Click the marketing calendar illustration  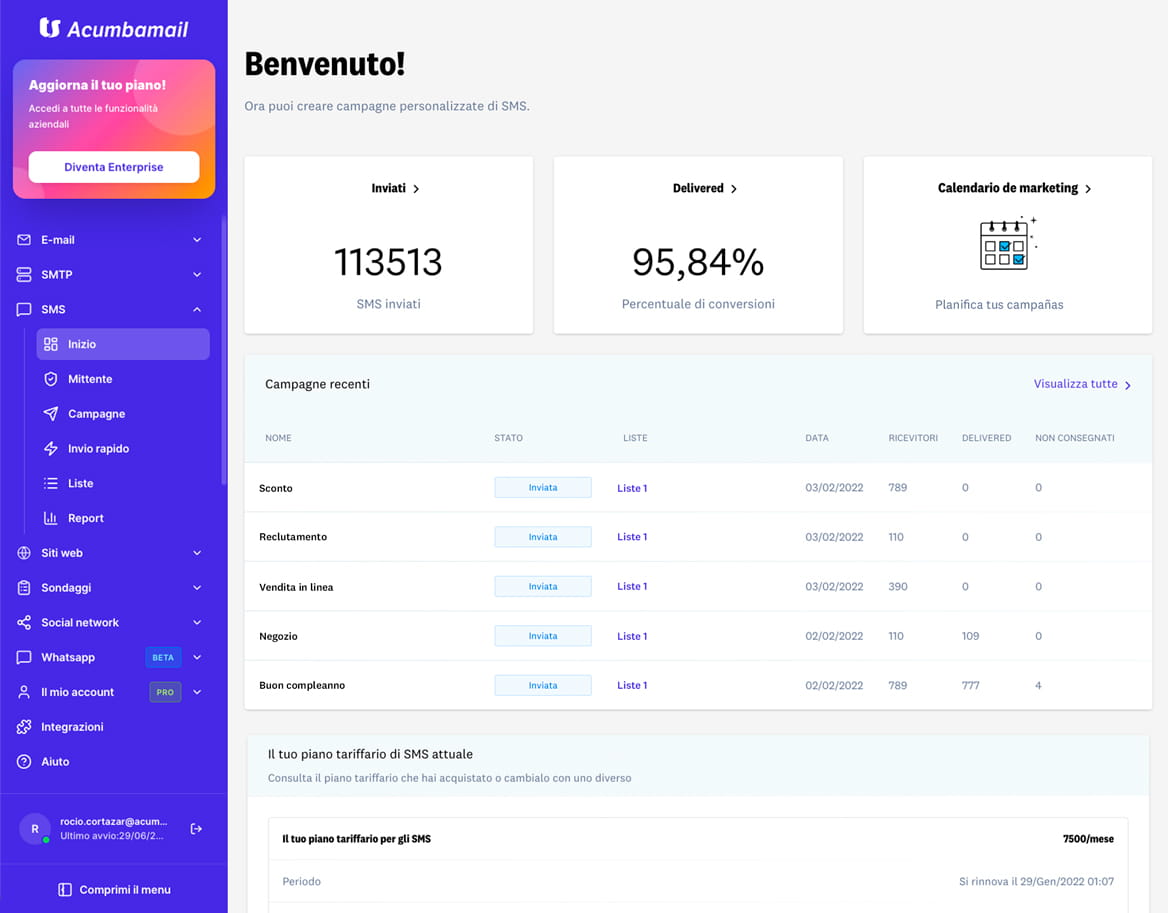1008,244
